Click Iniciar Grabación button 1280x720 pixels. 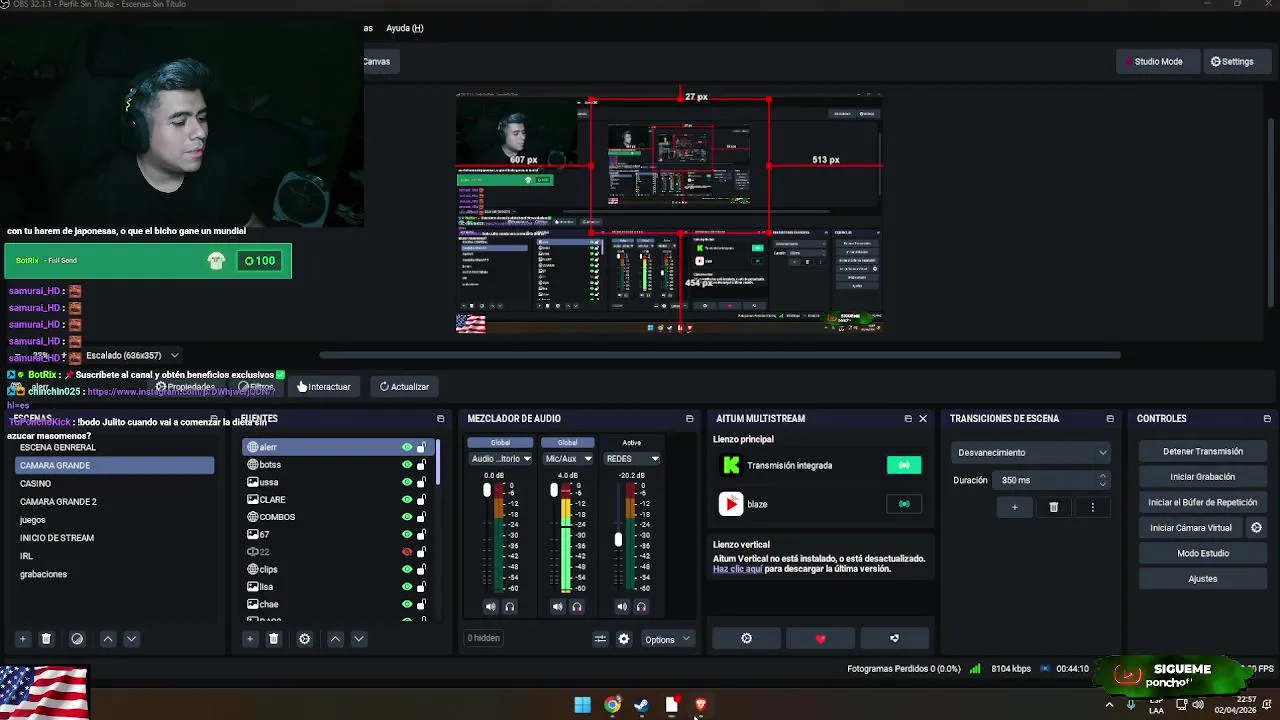[1202, 477]
